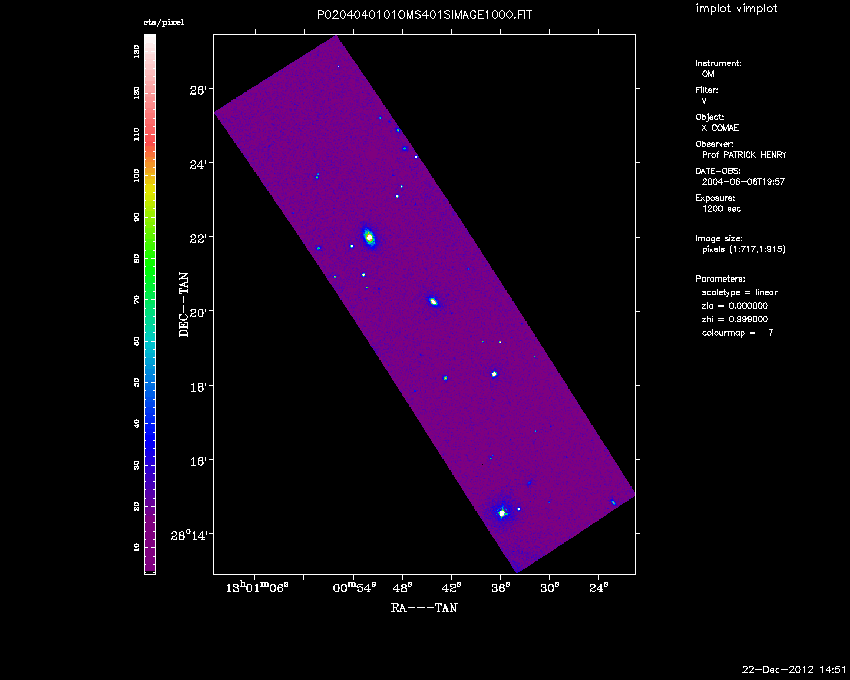Click the pixels range '(1:717,1:915)' text

pyautogui.click(x=758, y=249)
